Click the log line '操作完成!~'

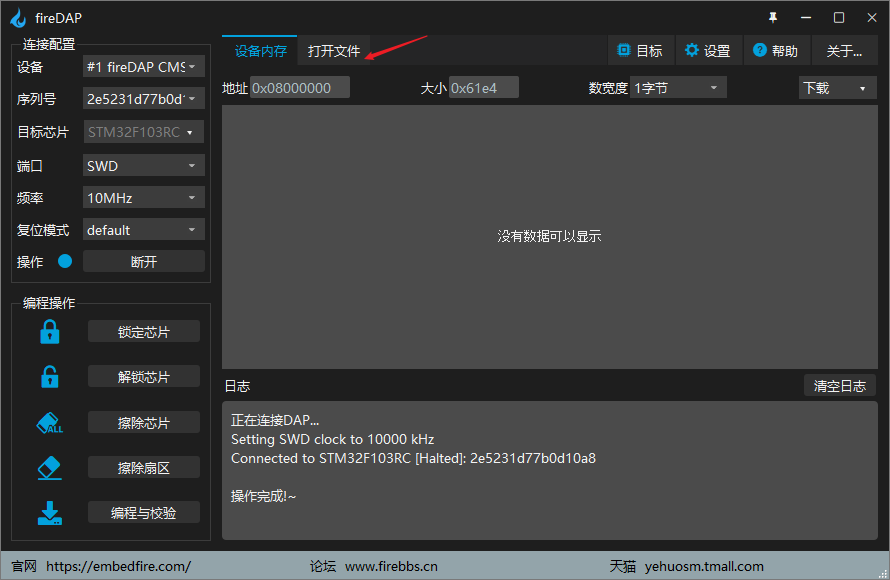pyautogui.click(x=263, y=496)
